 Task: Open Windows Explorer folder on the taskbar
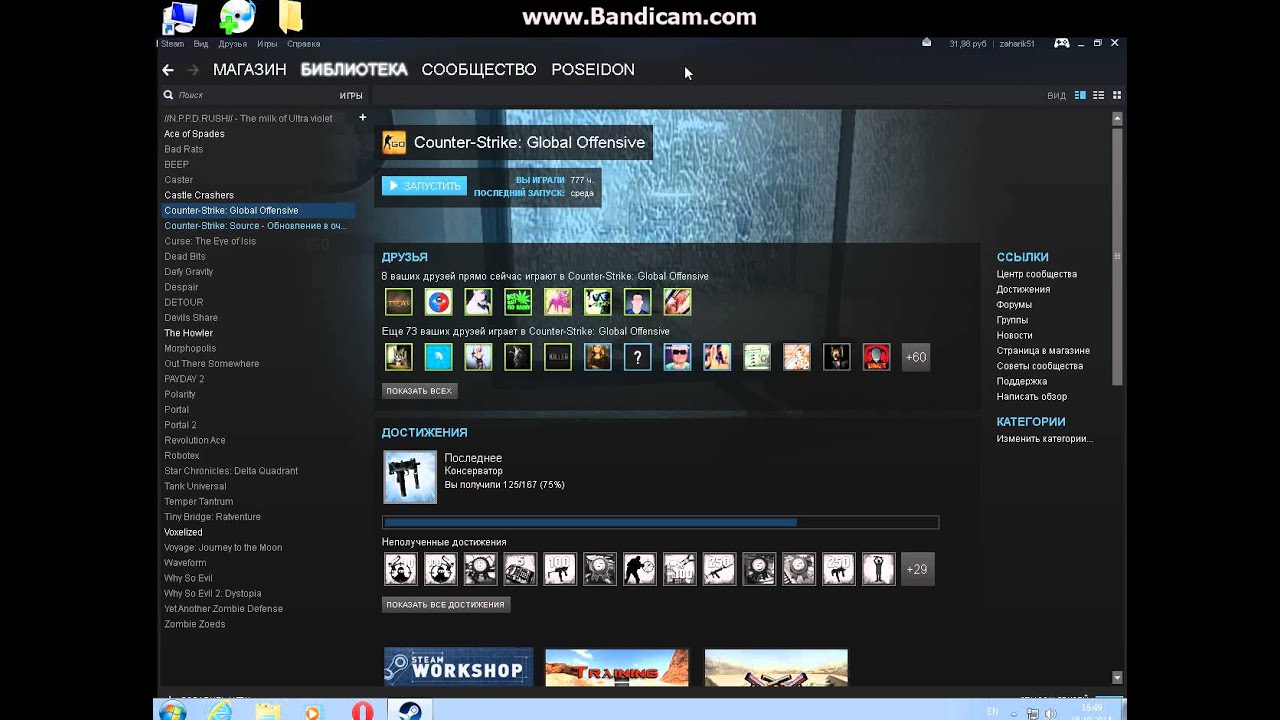[x=267, y=711]
